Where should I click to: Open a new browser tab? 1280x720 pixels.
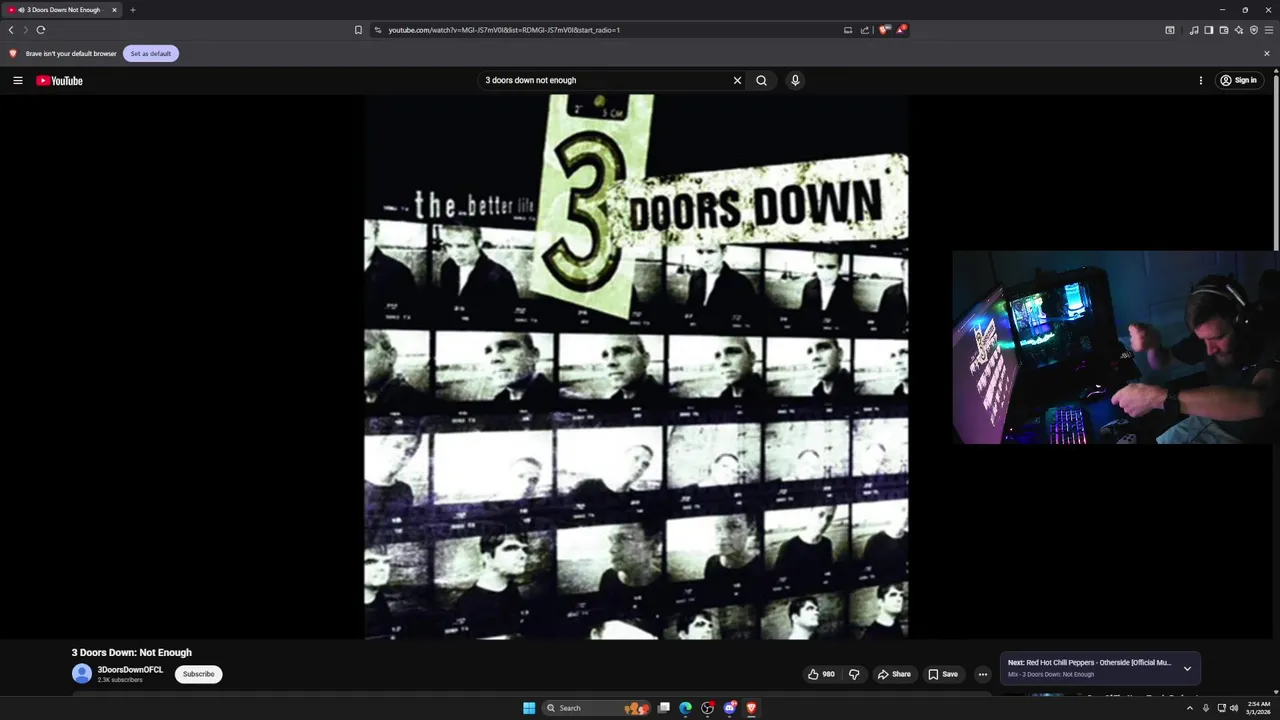pos(132,10)
